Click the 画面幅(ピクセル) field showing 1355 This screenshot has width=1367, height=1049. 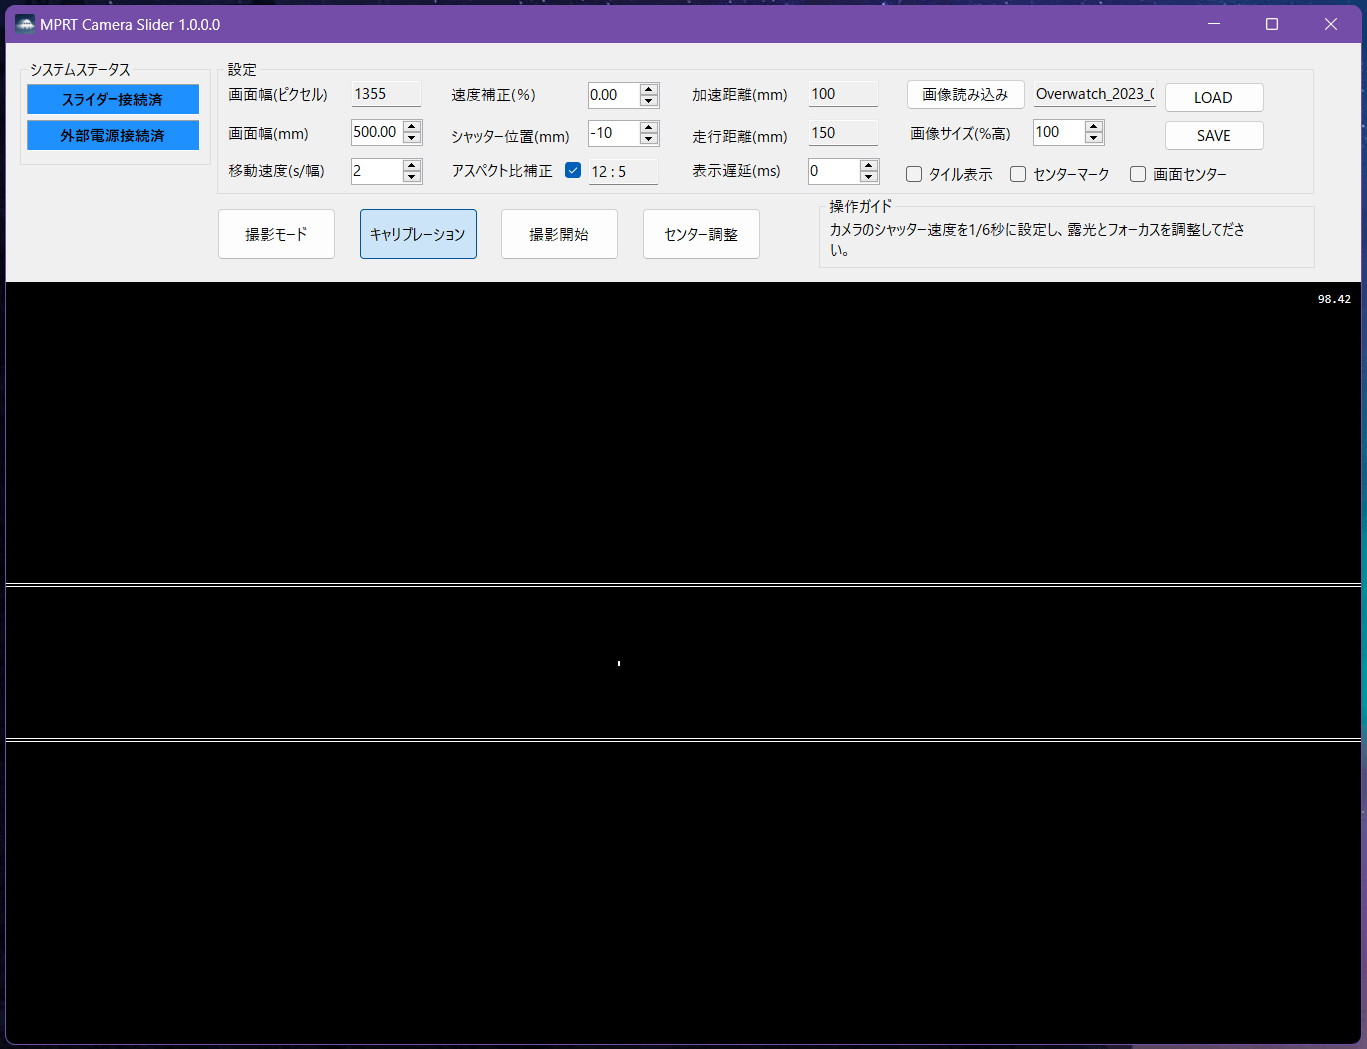pyautogui.click(x=386, y=94)
